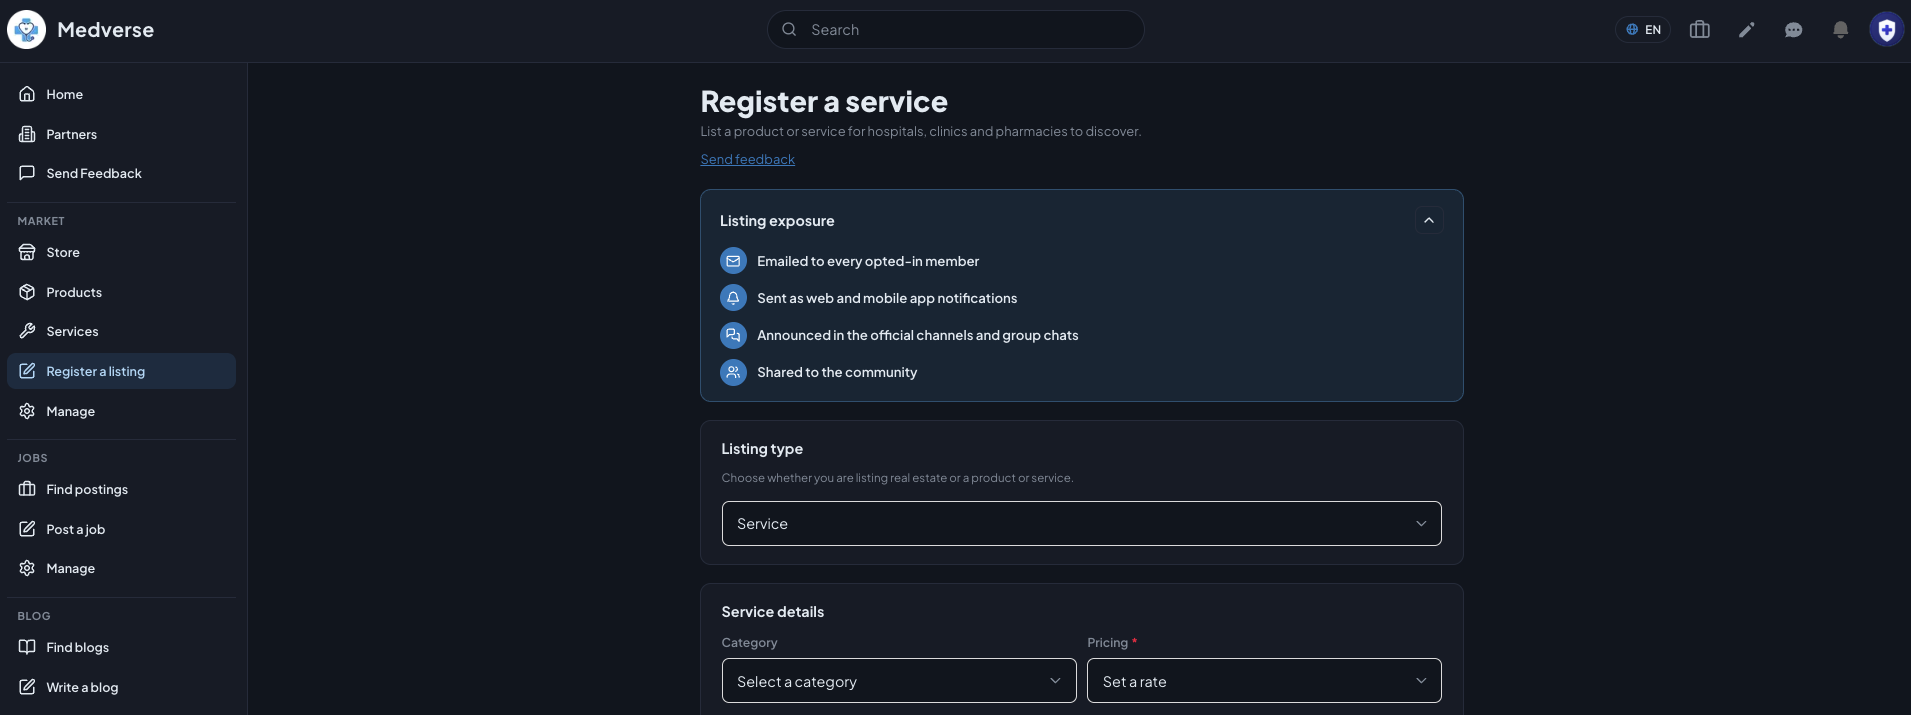Open the Listing type Service dropdown
This screenshot has width=1911, height=715.
click(1081, 524)
